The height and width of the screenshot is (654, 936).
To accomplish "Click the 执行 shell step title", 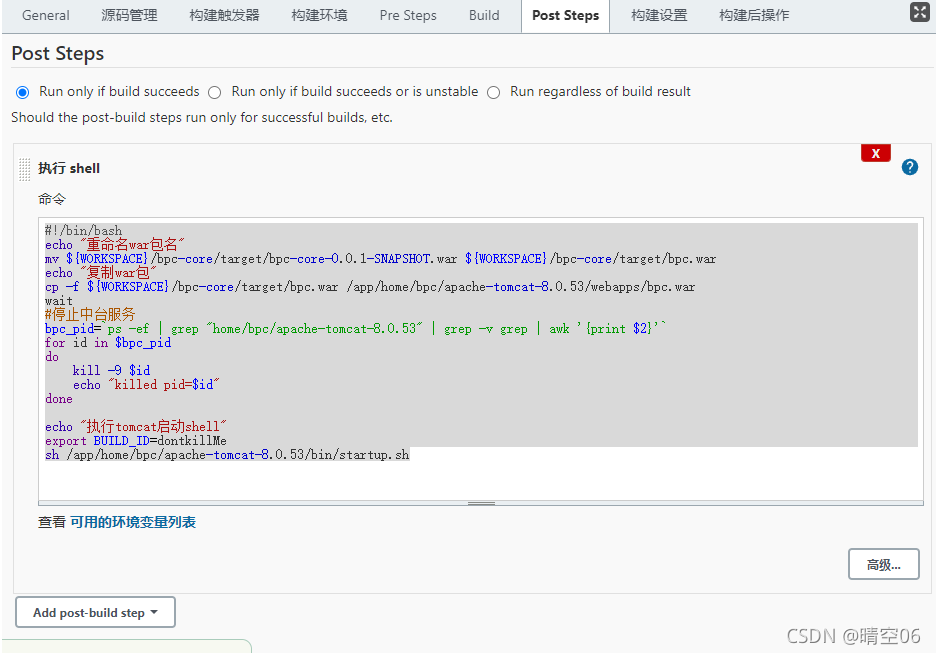I will [69, 168].
